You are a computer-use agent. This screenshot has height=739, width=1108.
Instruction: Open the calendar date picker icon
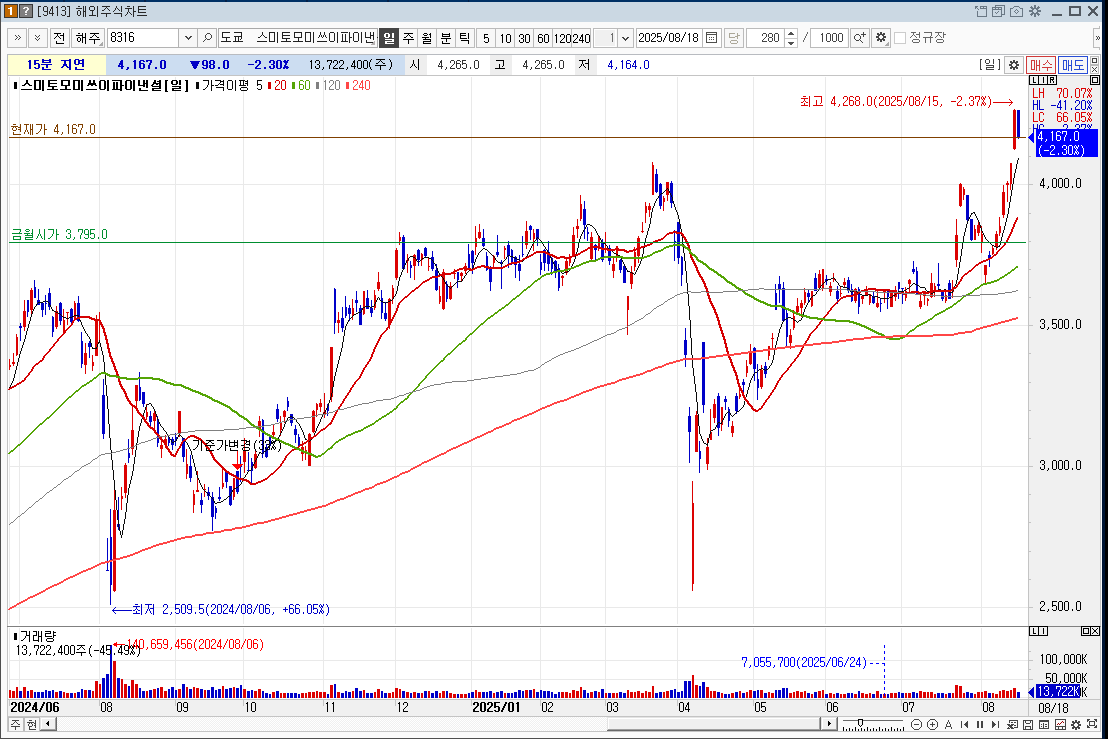click(x=711, y=38)
